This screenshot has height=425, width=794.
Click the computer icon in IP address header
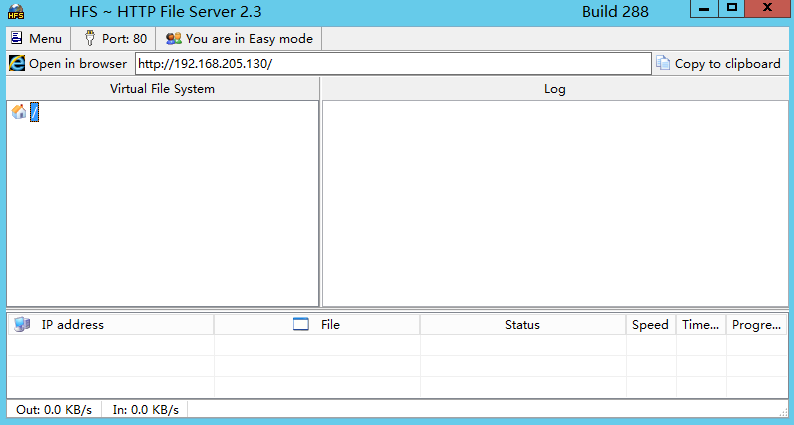[22, 324]
